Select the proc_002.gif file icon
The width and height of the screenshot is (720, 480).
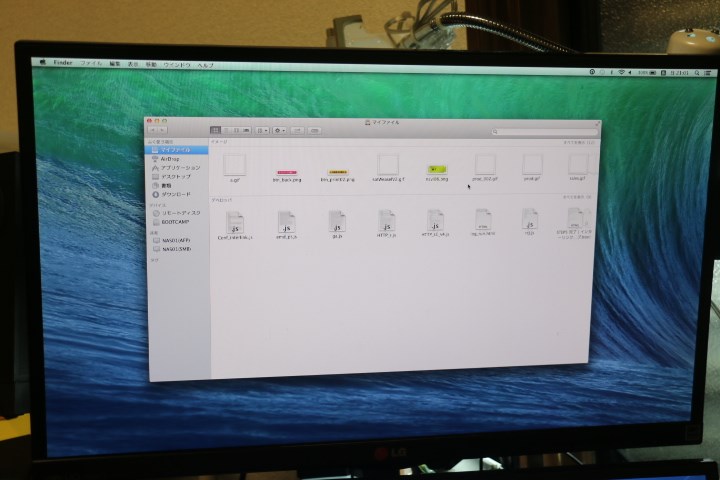tap(485, 165)
